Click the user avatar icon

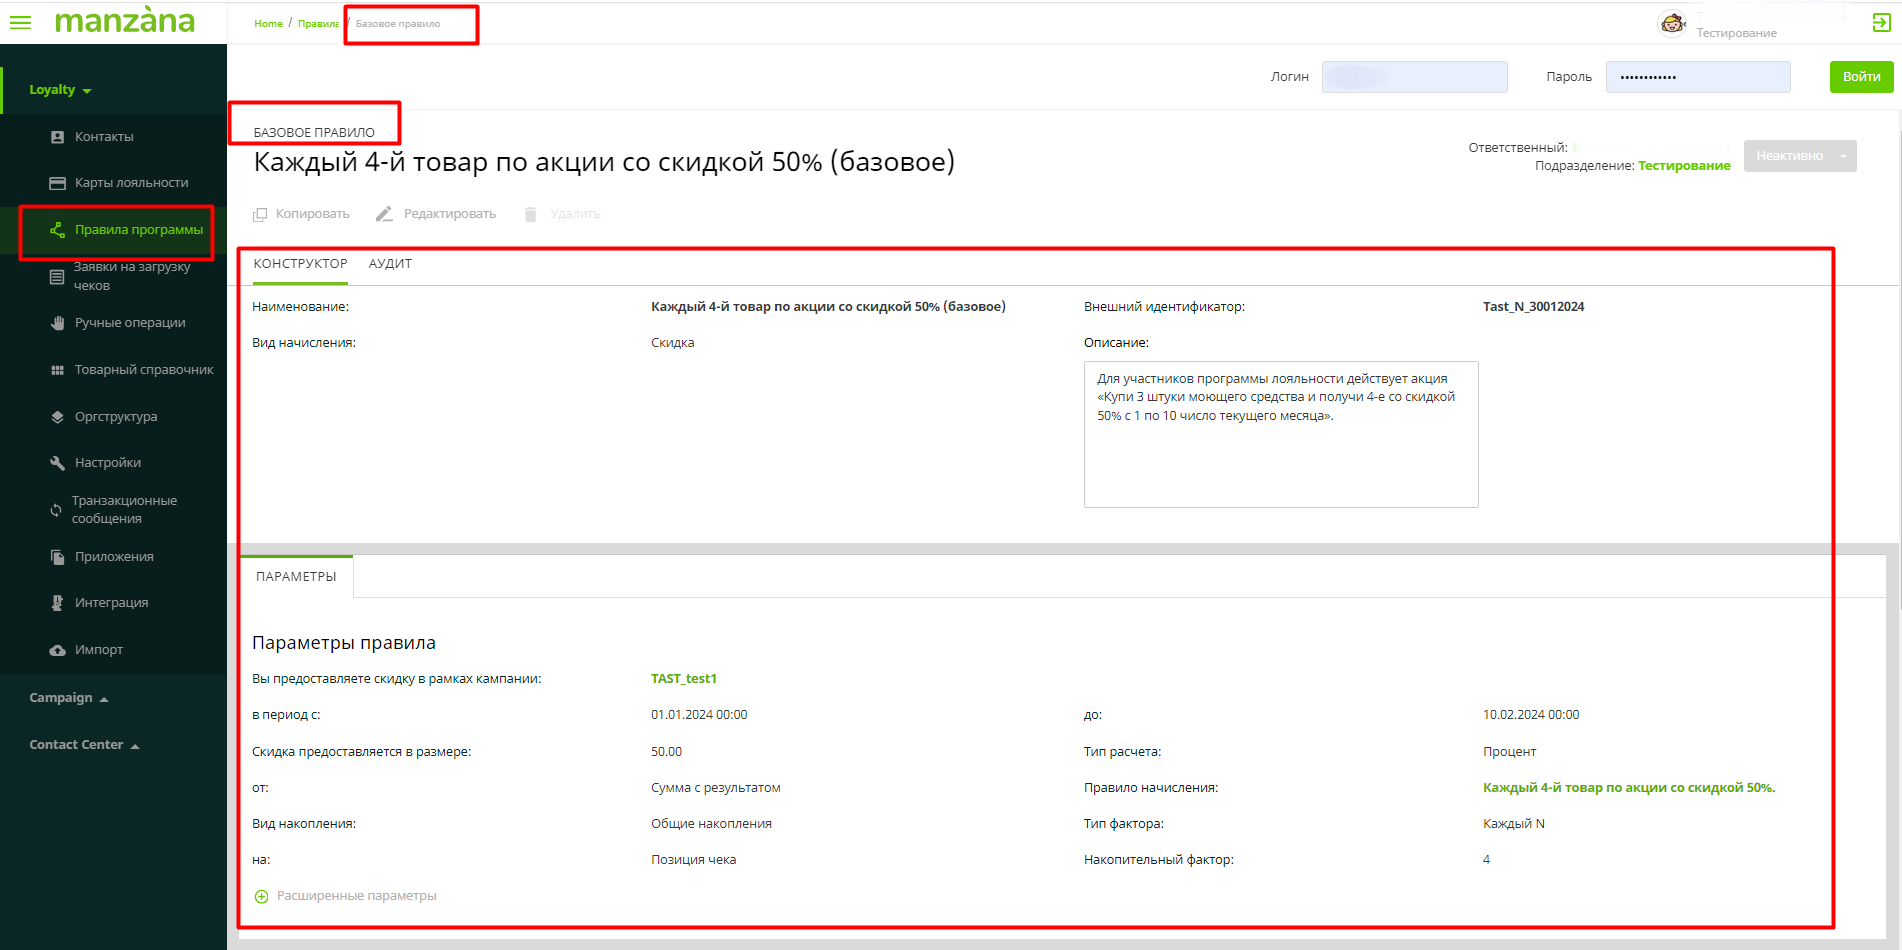pyautogui.click(x=1672, y=23)
